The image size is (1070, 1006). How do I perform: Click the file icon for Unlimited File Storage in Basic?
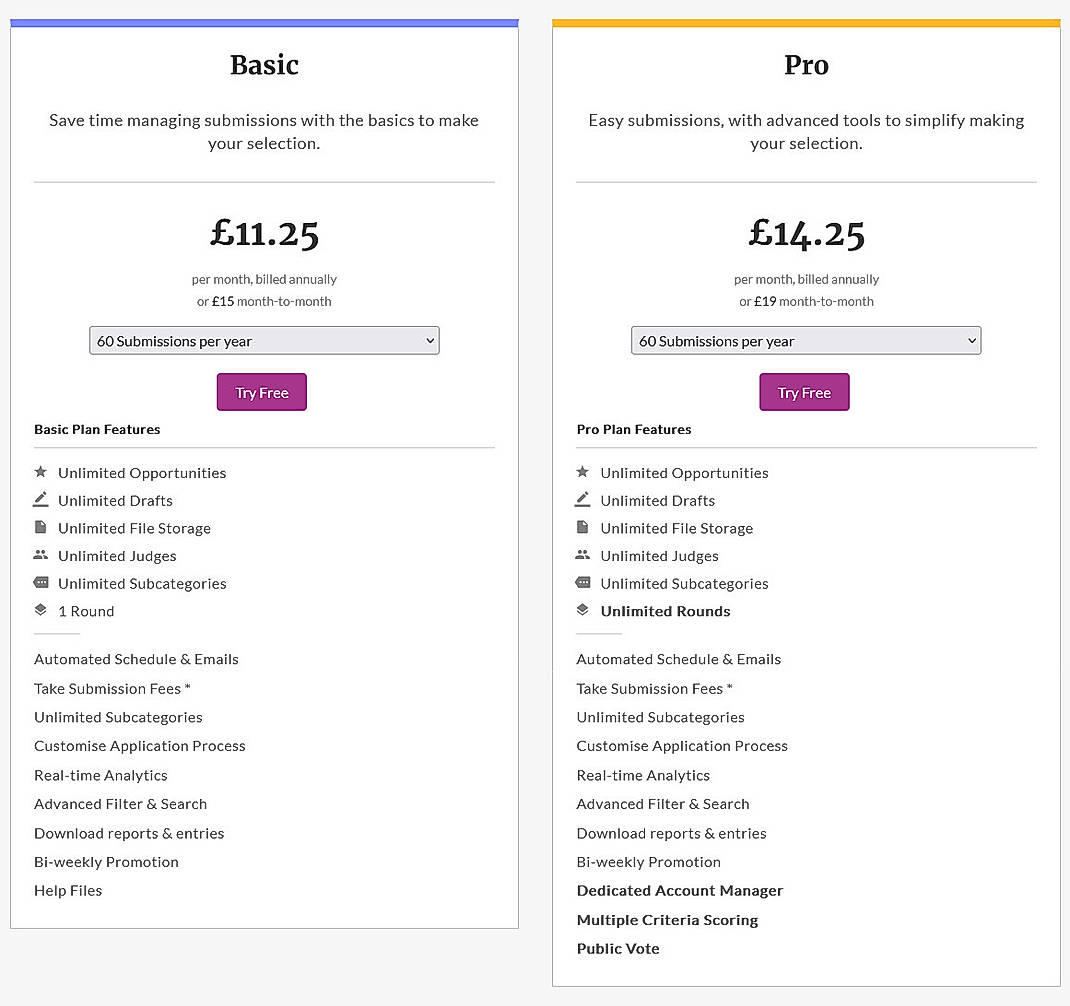click(x=40, y=528)
